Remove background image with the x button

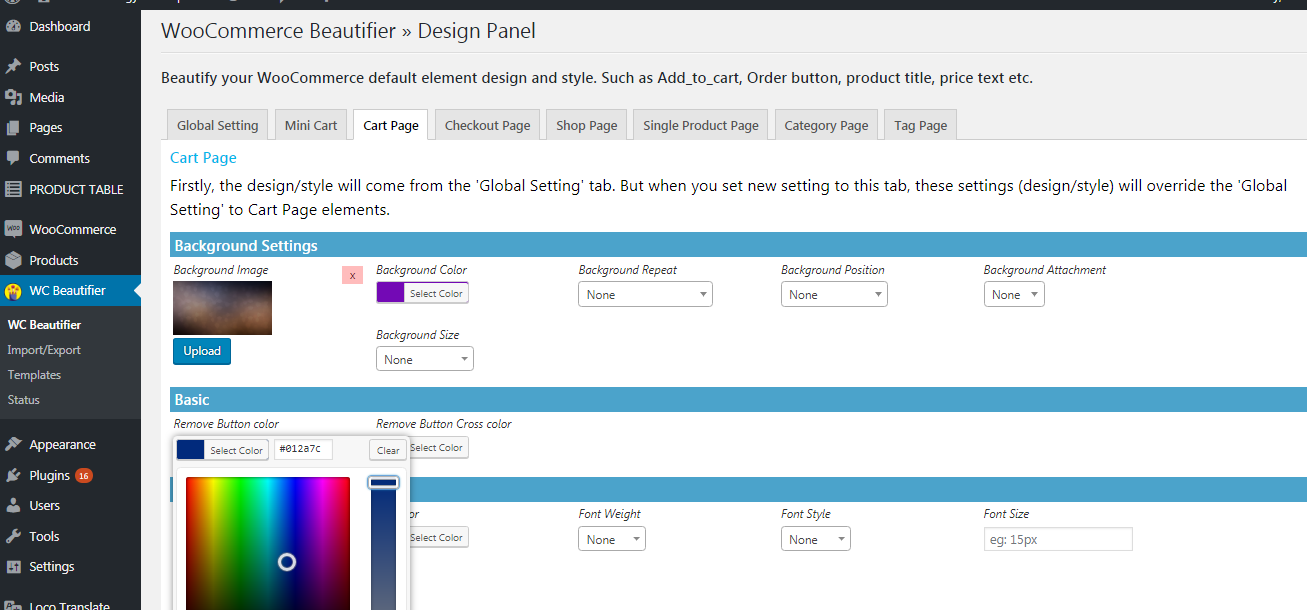point(352,275)
